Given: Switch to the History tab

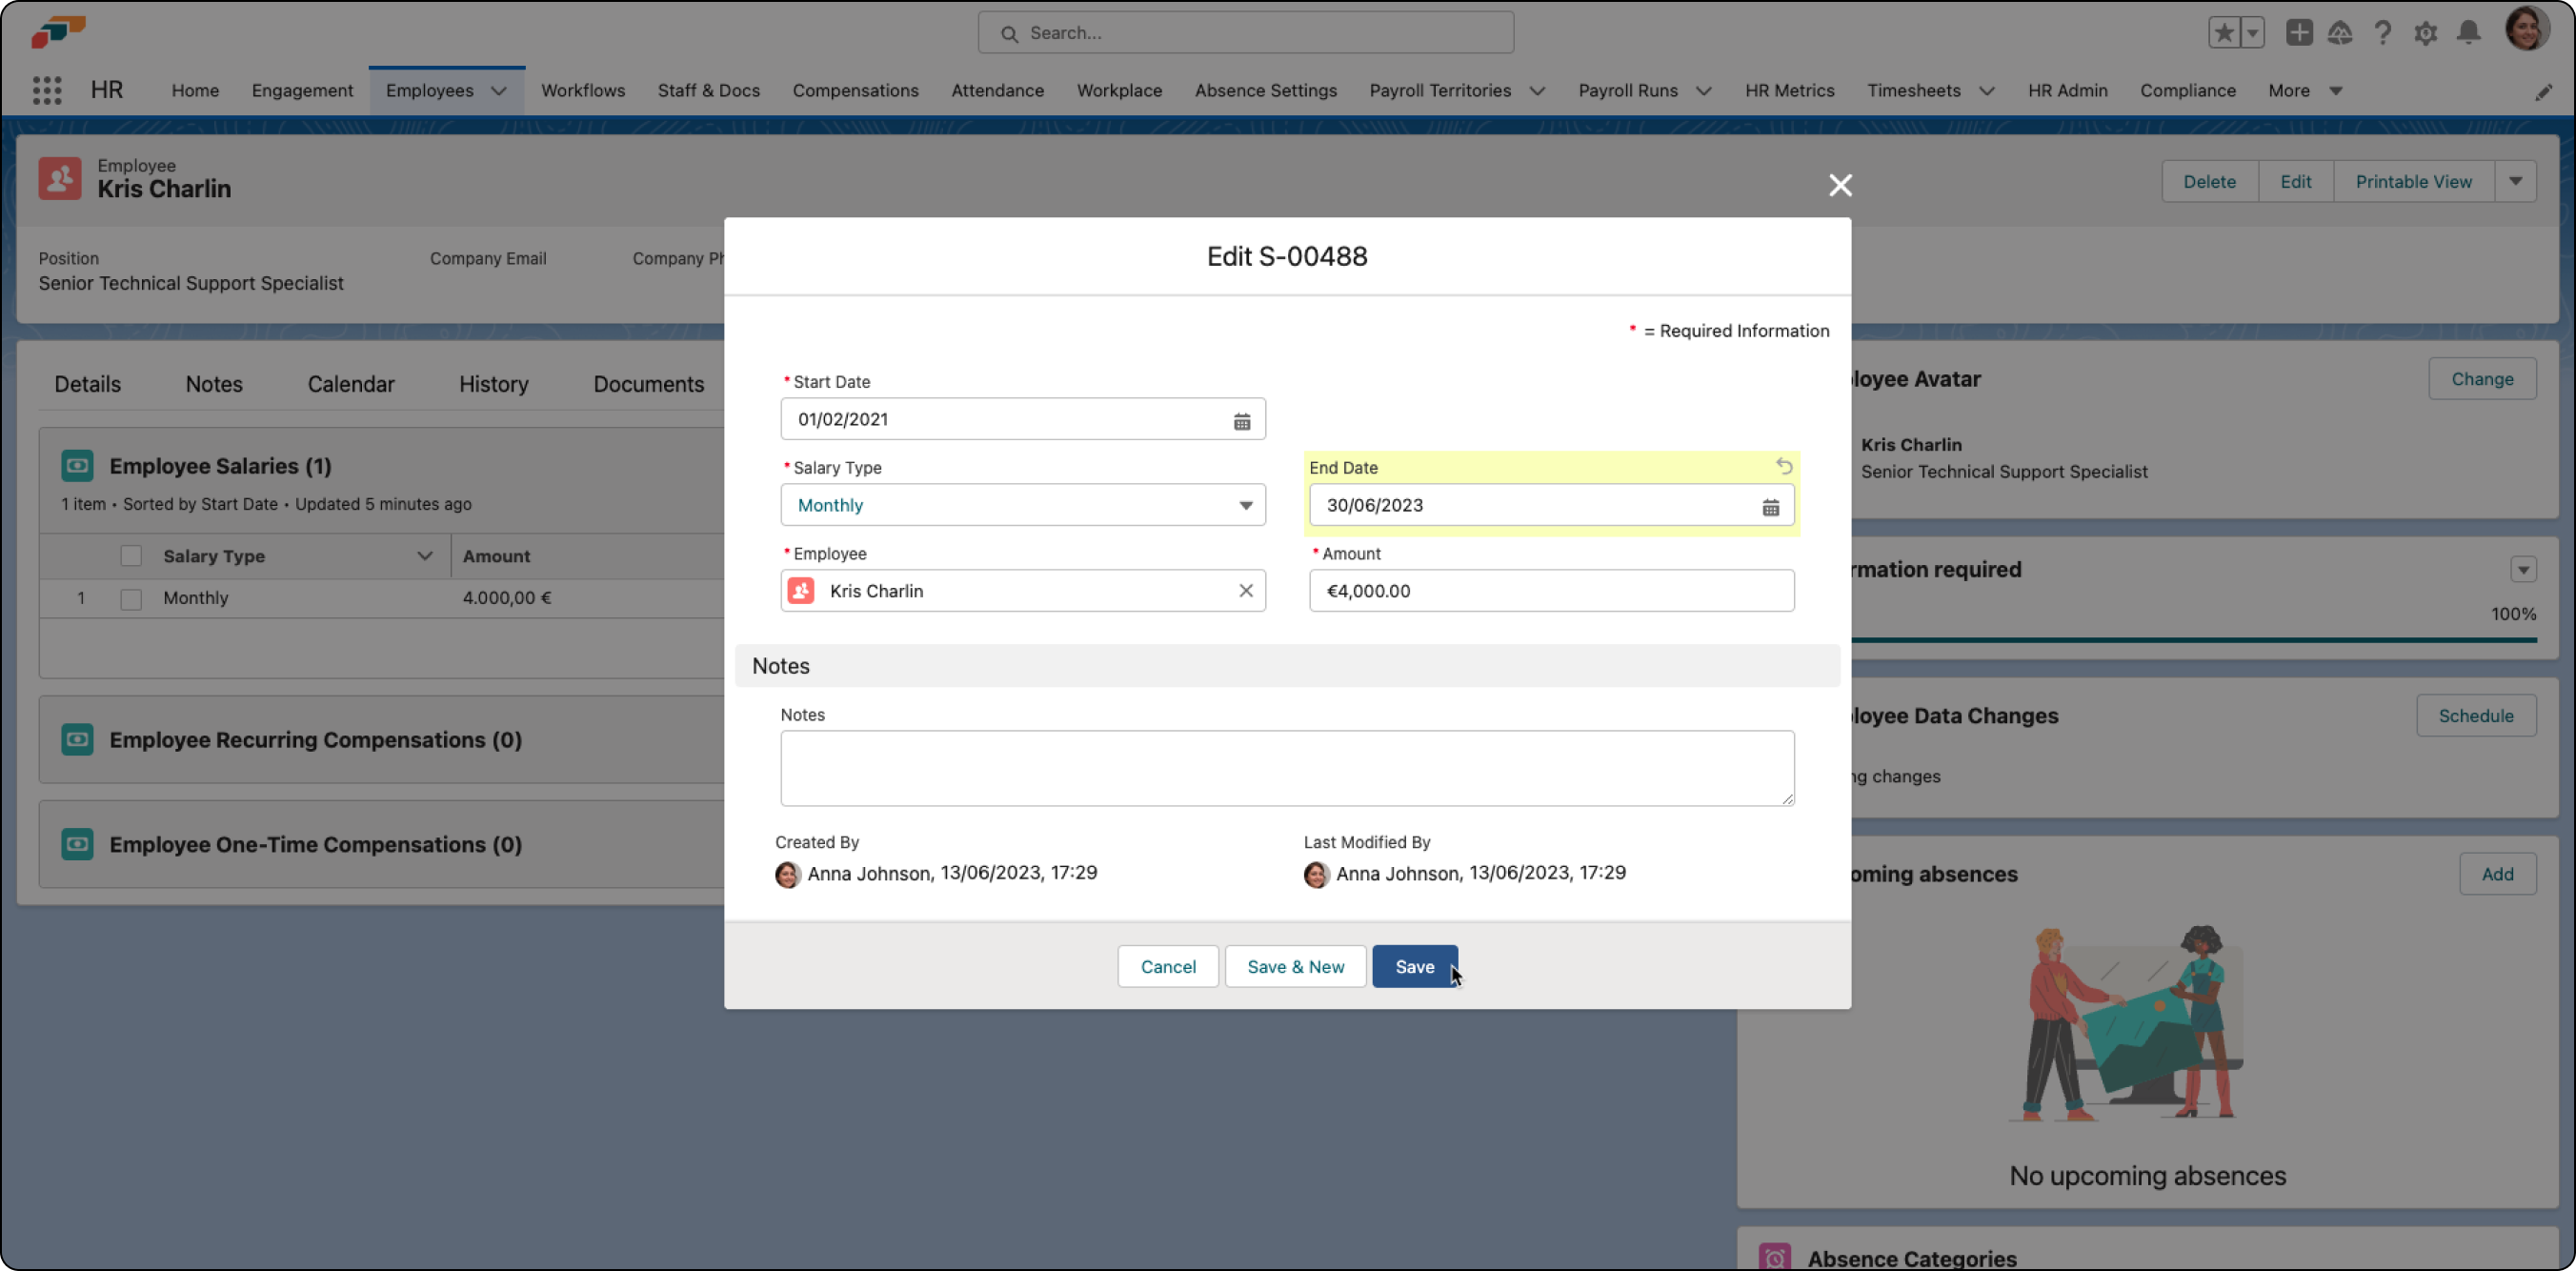Looking at the screenshot, I should pos(494,383).
